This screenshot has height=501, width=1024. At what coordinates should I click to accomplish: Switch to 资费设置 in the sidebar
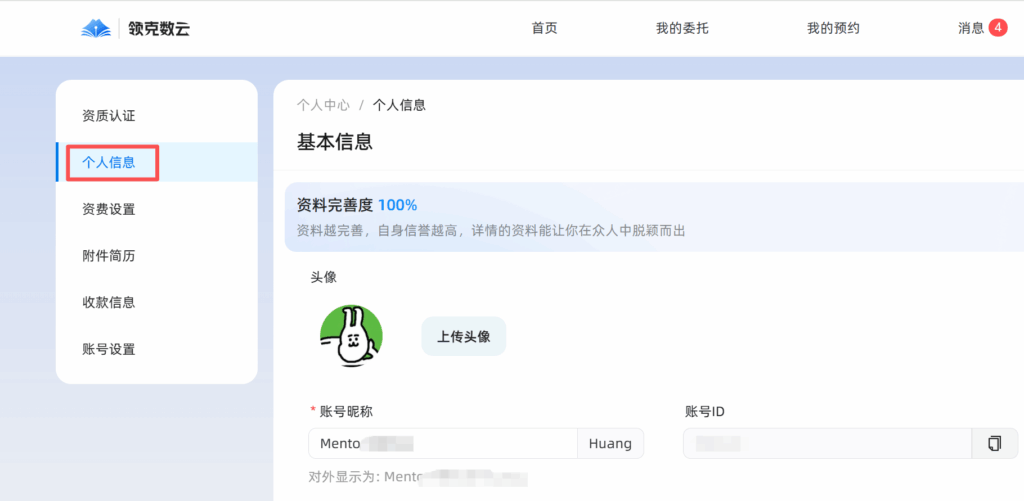tap(108, 209)
